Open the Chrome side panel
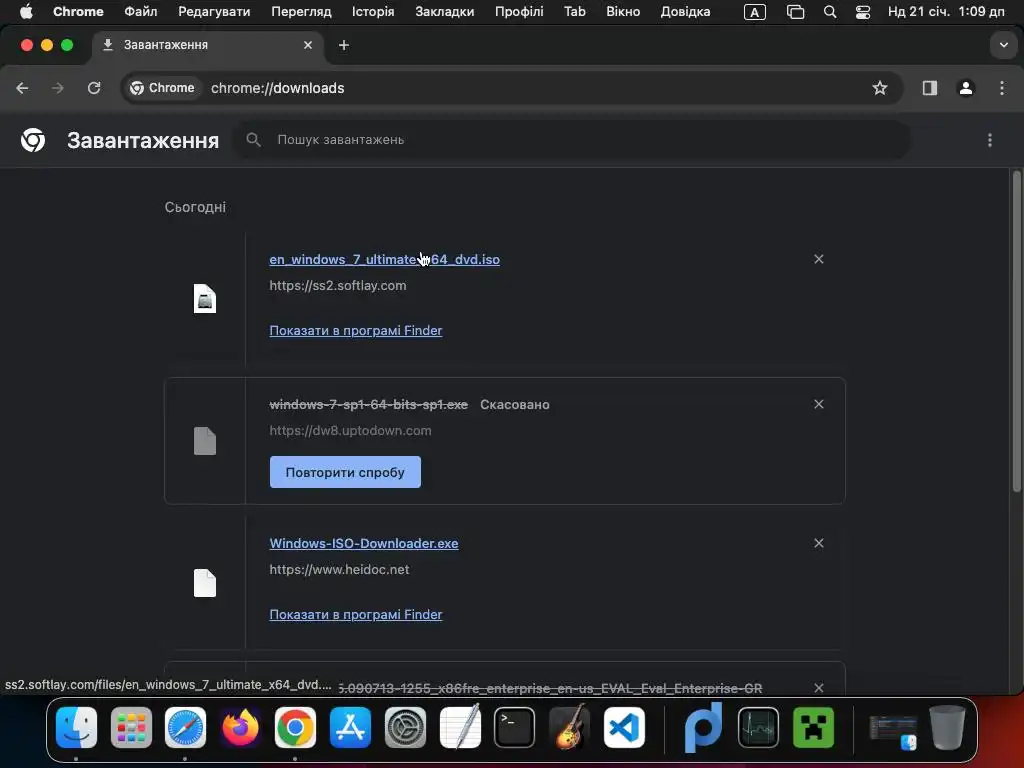1024x768 pixels. point(930,88)
